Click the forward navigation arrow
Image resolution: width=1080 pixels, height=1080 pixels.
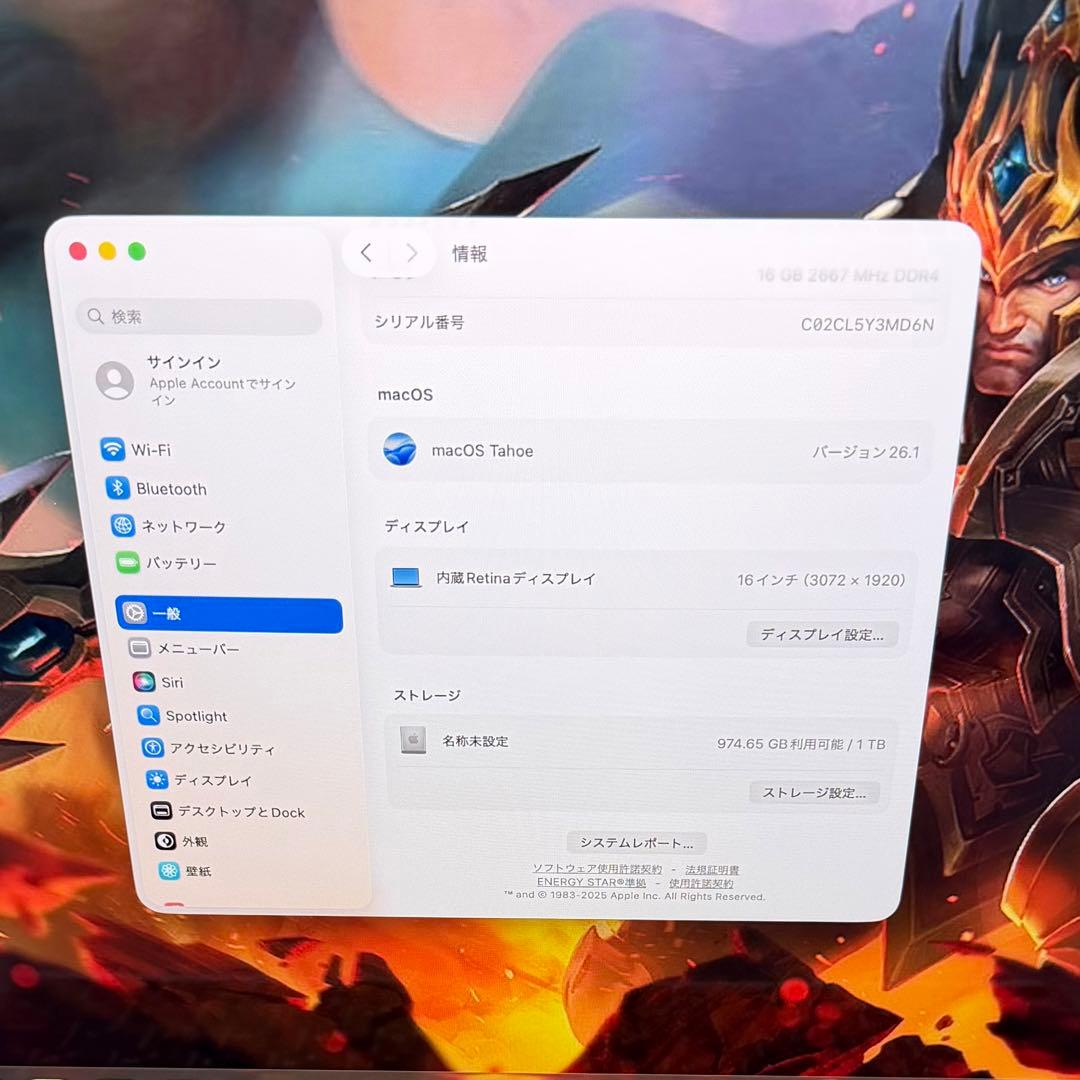pyautogui.click(x=411, y=253)
